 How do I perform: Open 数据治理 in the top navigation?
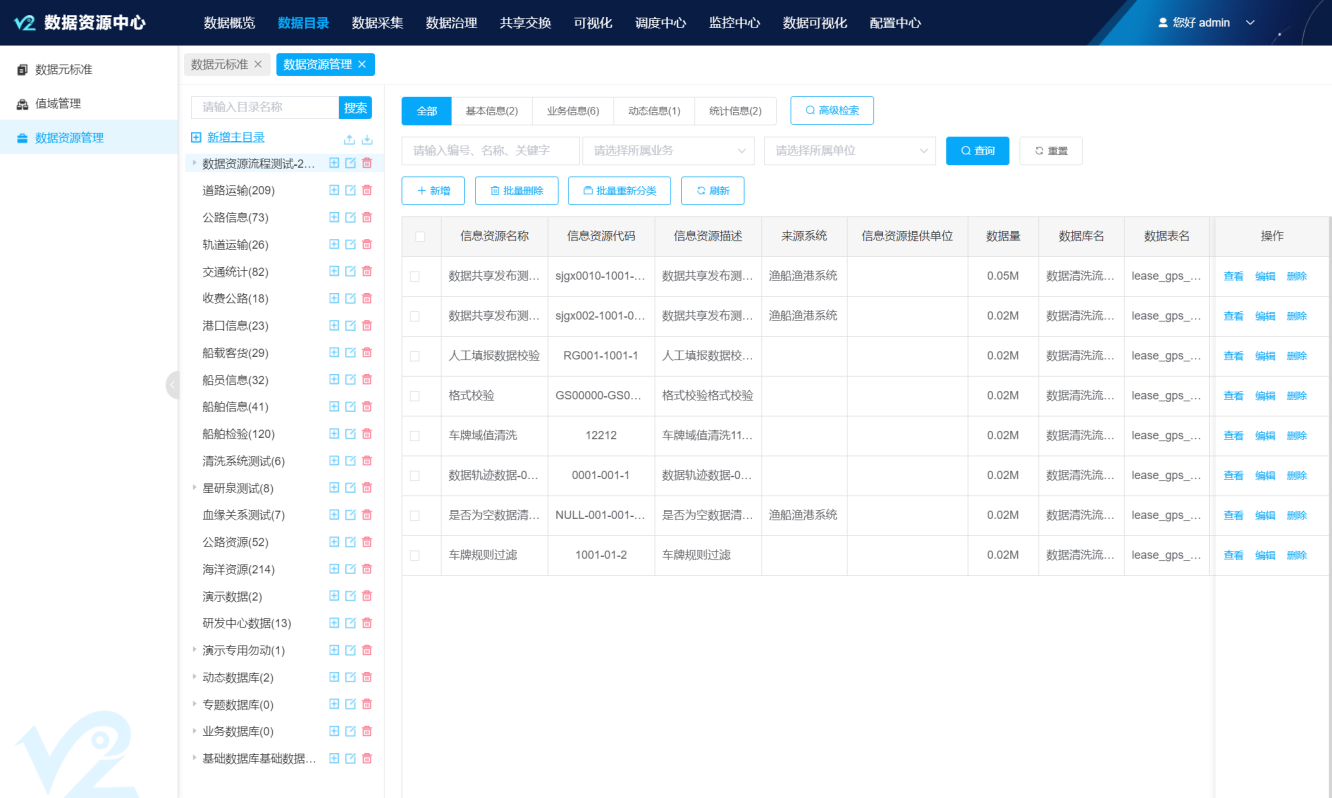click(451, 22)
